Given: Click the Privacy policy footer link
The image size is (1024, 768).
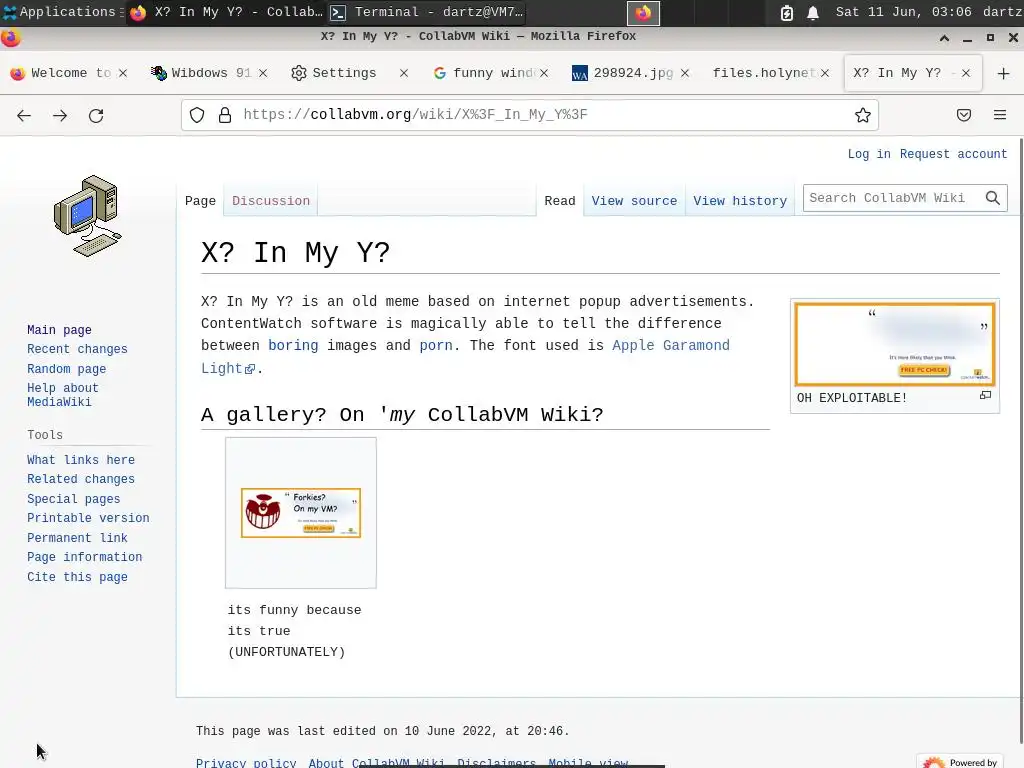Looking at the screenshot, I should (x=246, y=762).
